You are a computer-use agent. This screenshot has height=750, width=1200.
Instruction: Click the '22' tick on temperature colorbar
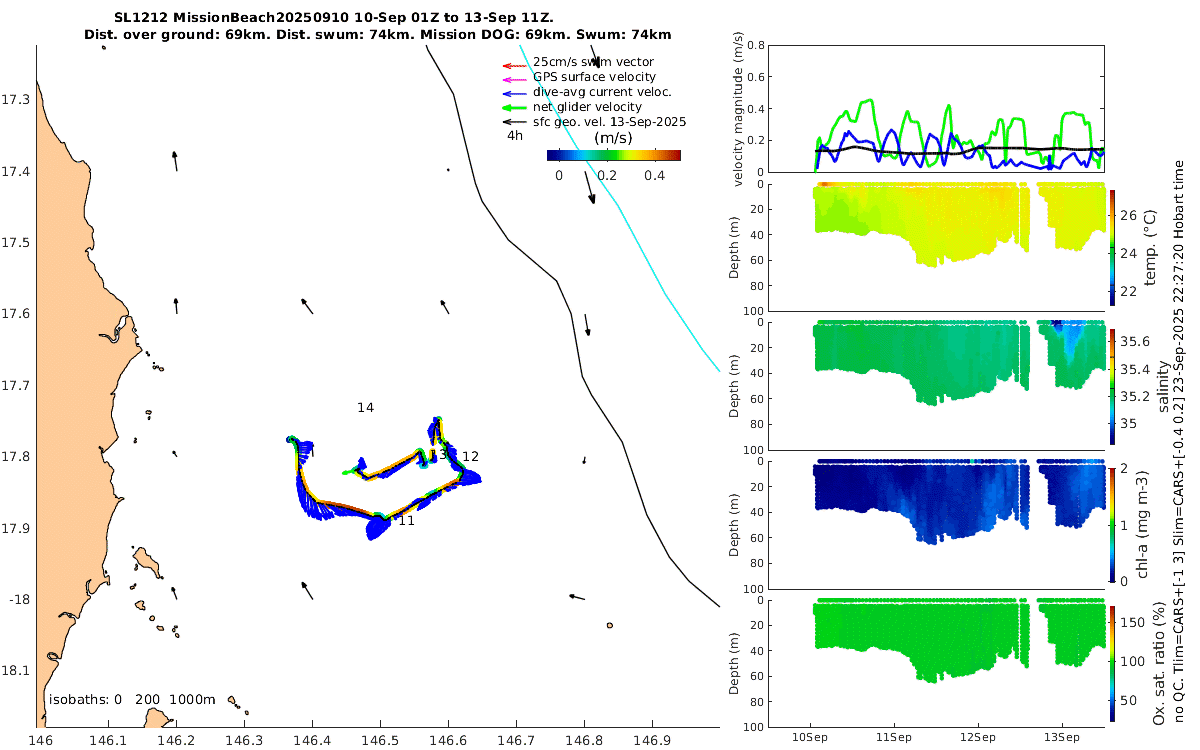[1128, 291]
